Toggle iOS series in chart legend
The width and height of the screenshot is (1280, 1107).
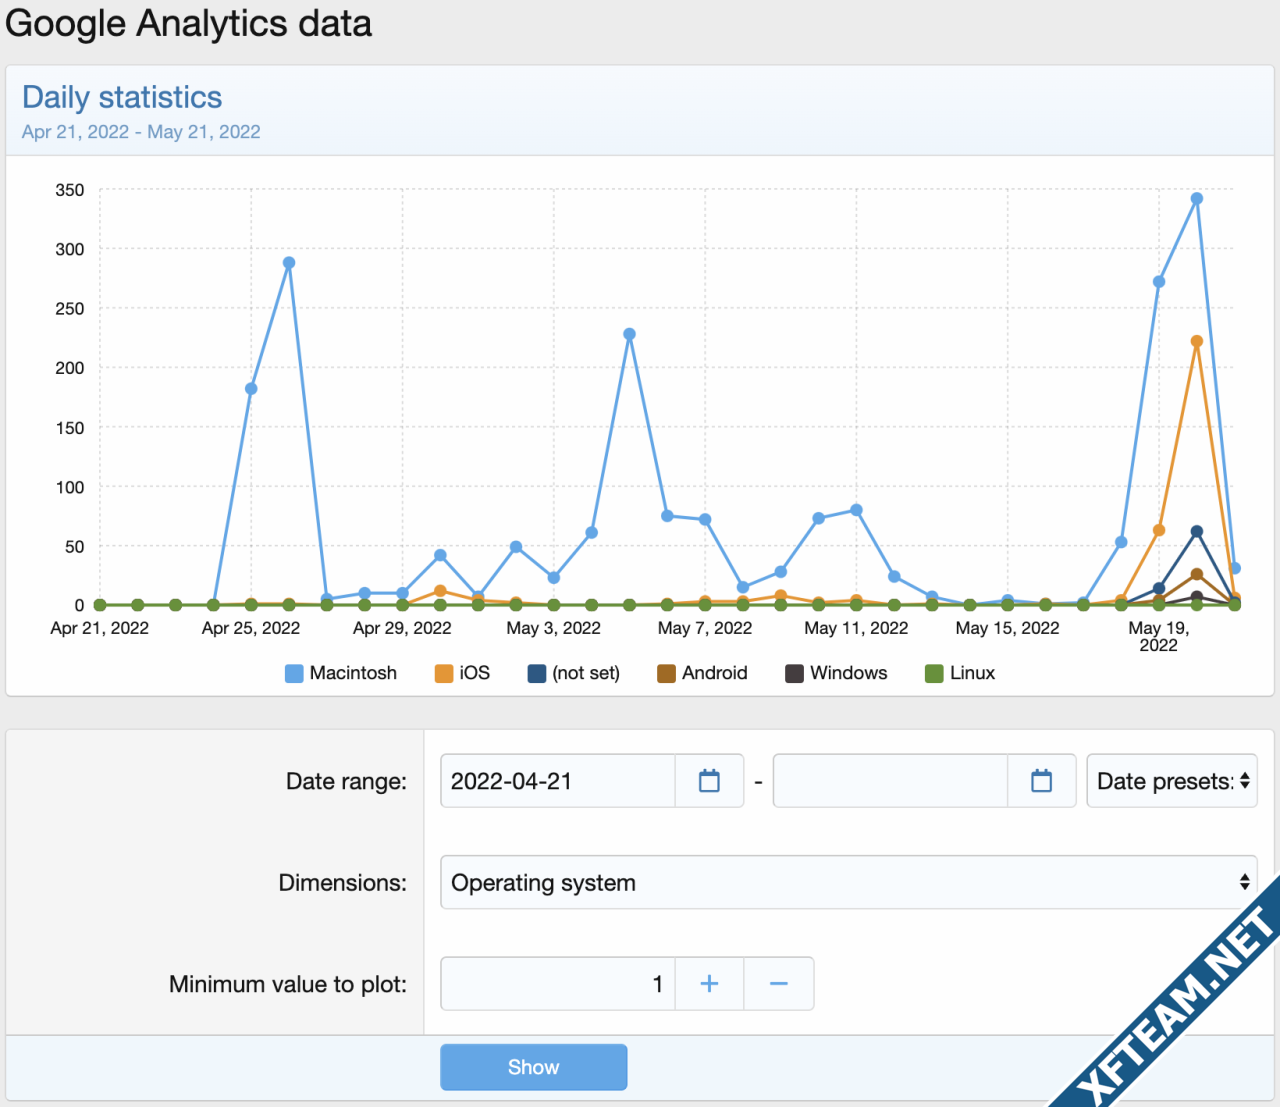(x=463, y=673)
